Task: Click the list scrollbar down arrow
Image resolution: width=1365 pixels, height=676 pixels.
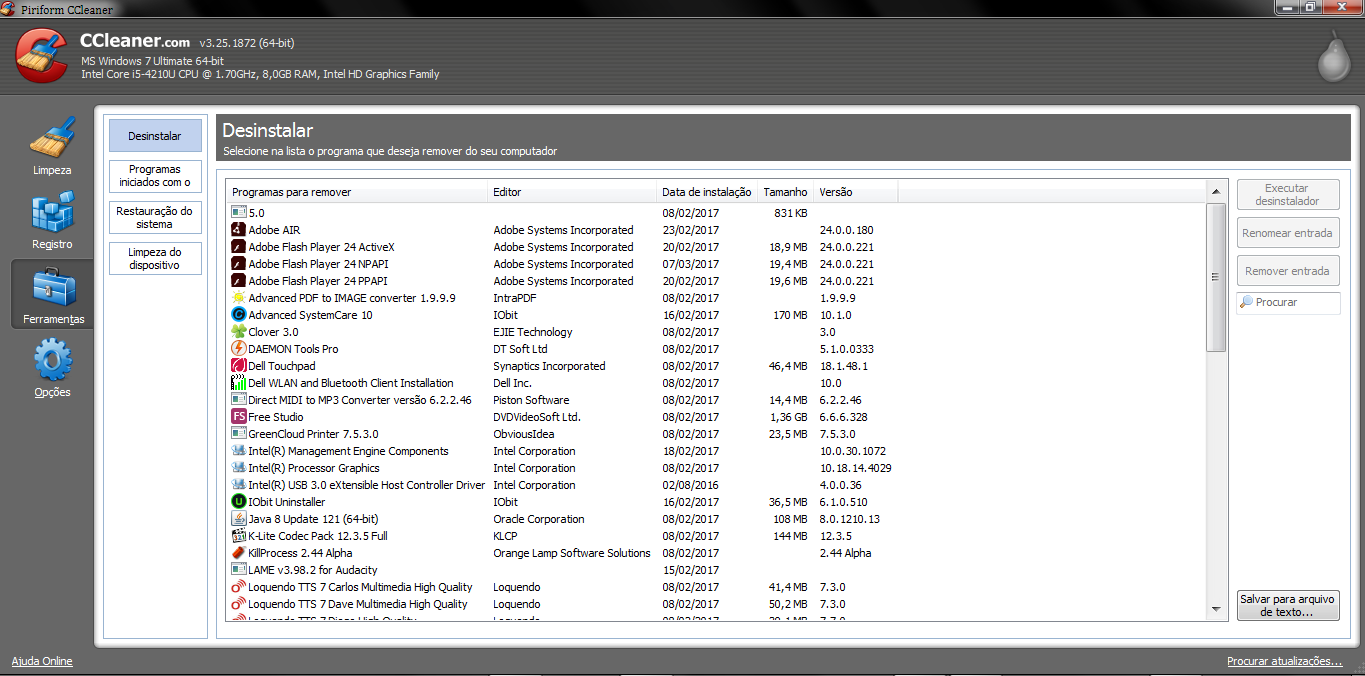Action: (1216, 609)
